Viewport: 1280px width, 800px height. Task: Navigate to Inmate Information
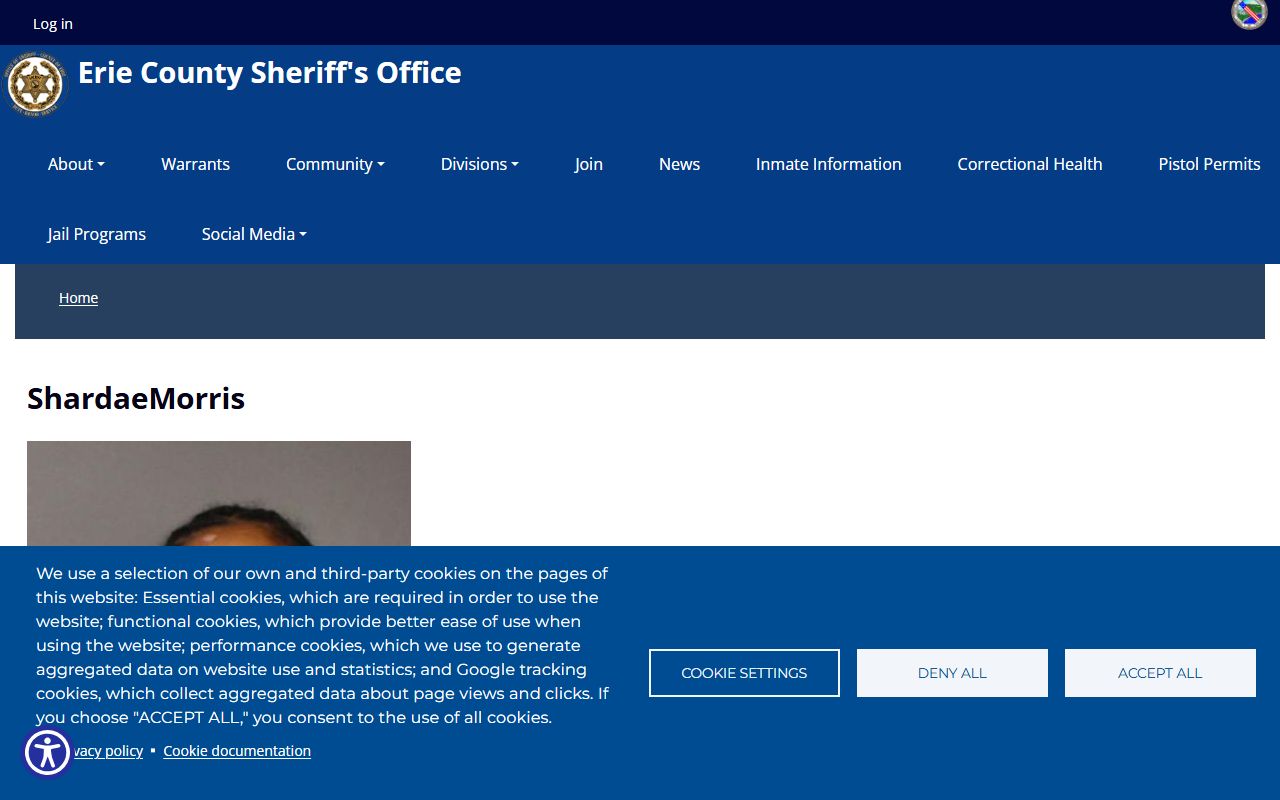point(829,164)
